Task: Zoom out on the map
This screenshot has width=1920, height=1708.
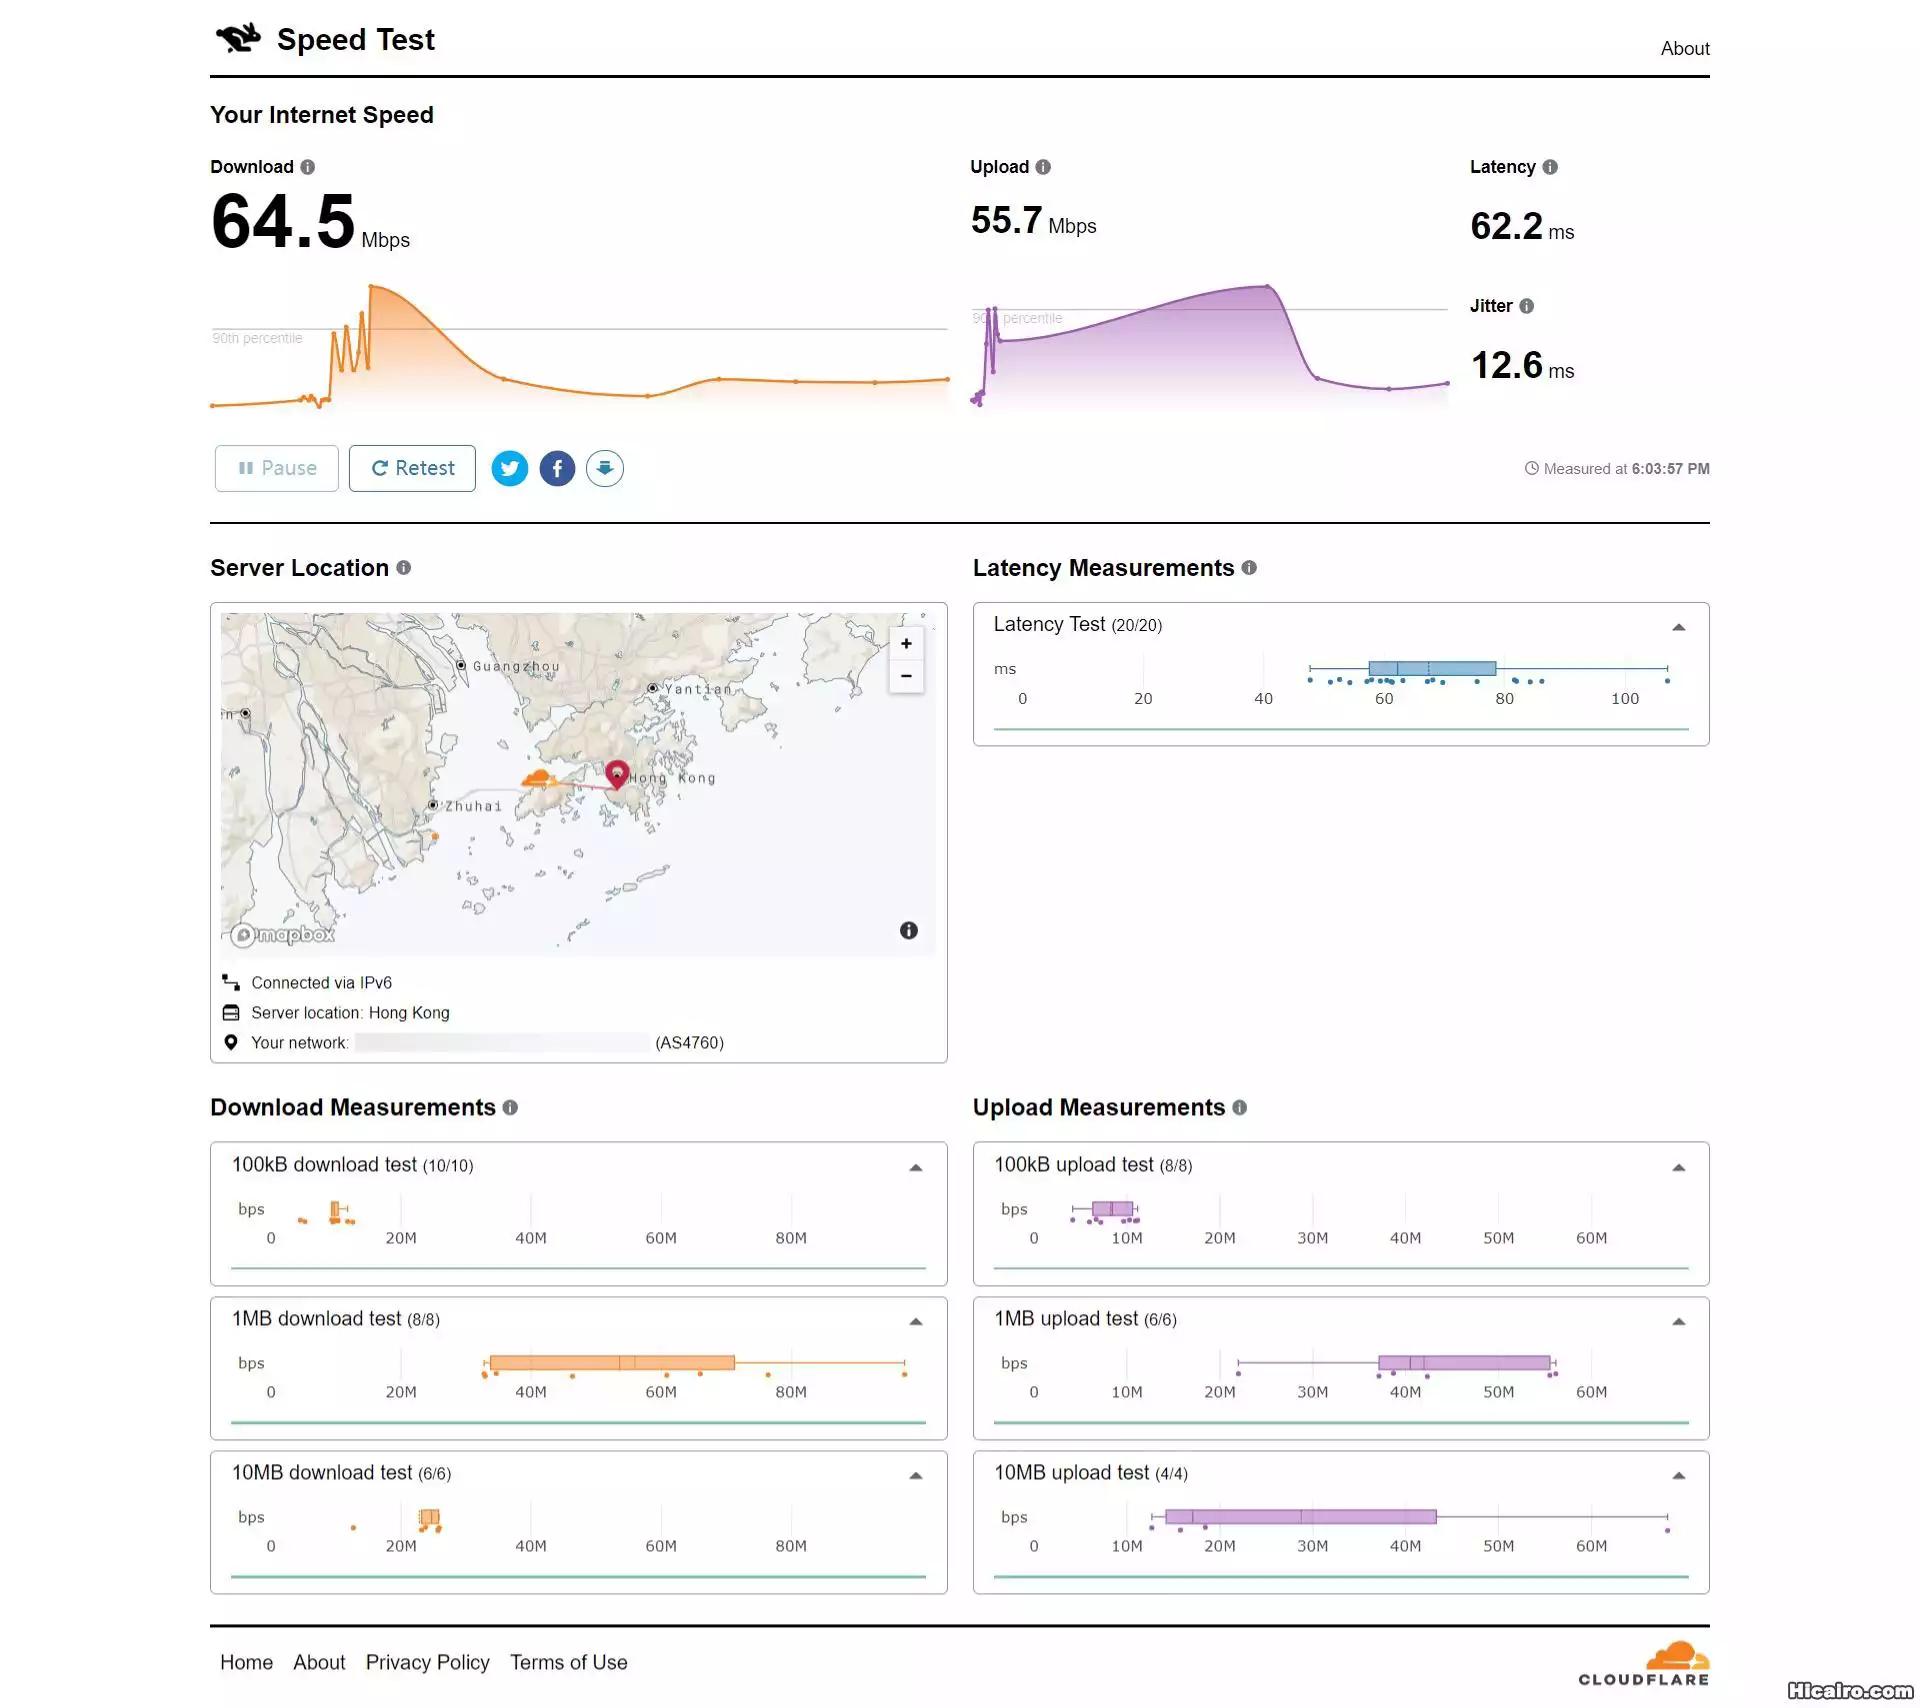Action: [906, 676]
